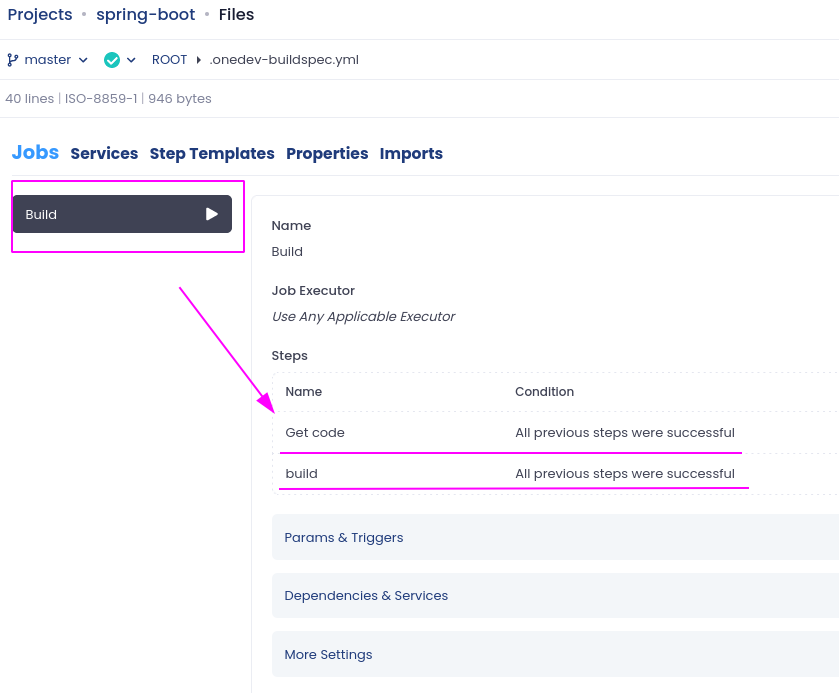Expand build status chevron next to checkmark

point(131,60)
